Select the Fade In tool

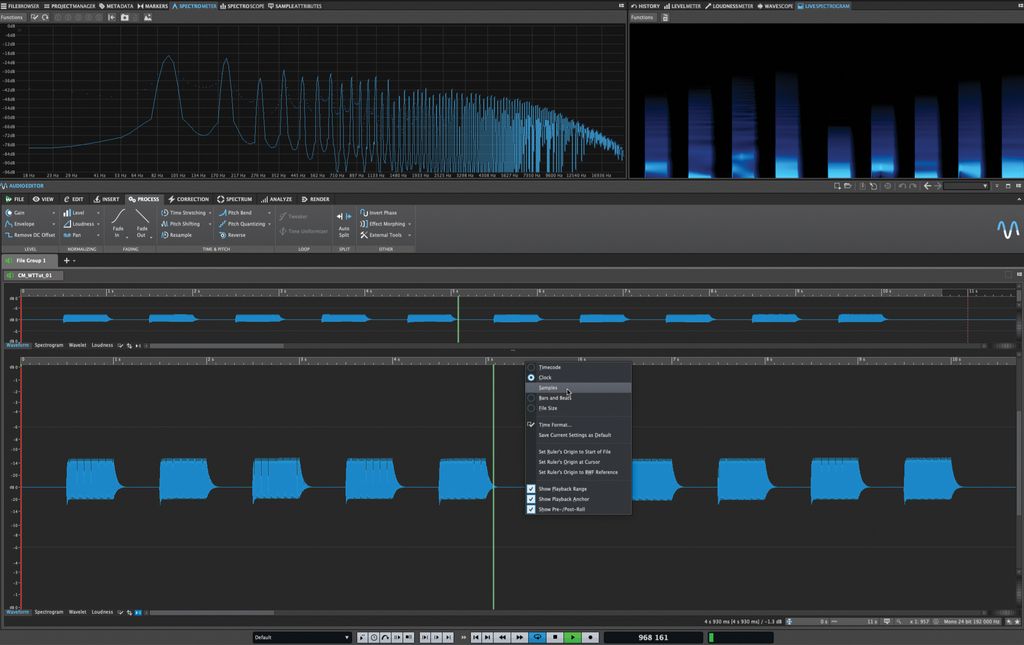pos(119,224)
